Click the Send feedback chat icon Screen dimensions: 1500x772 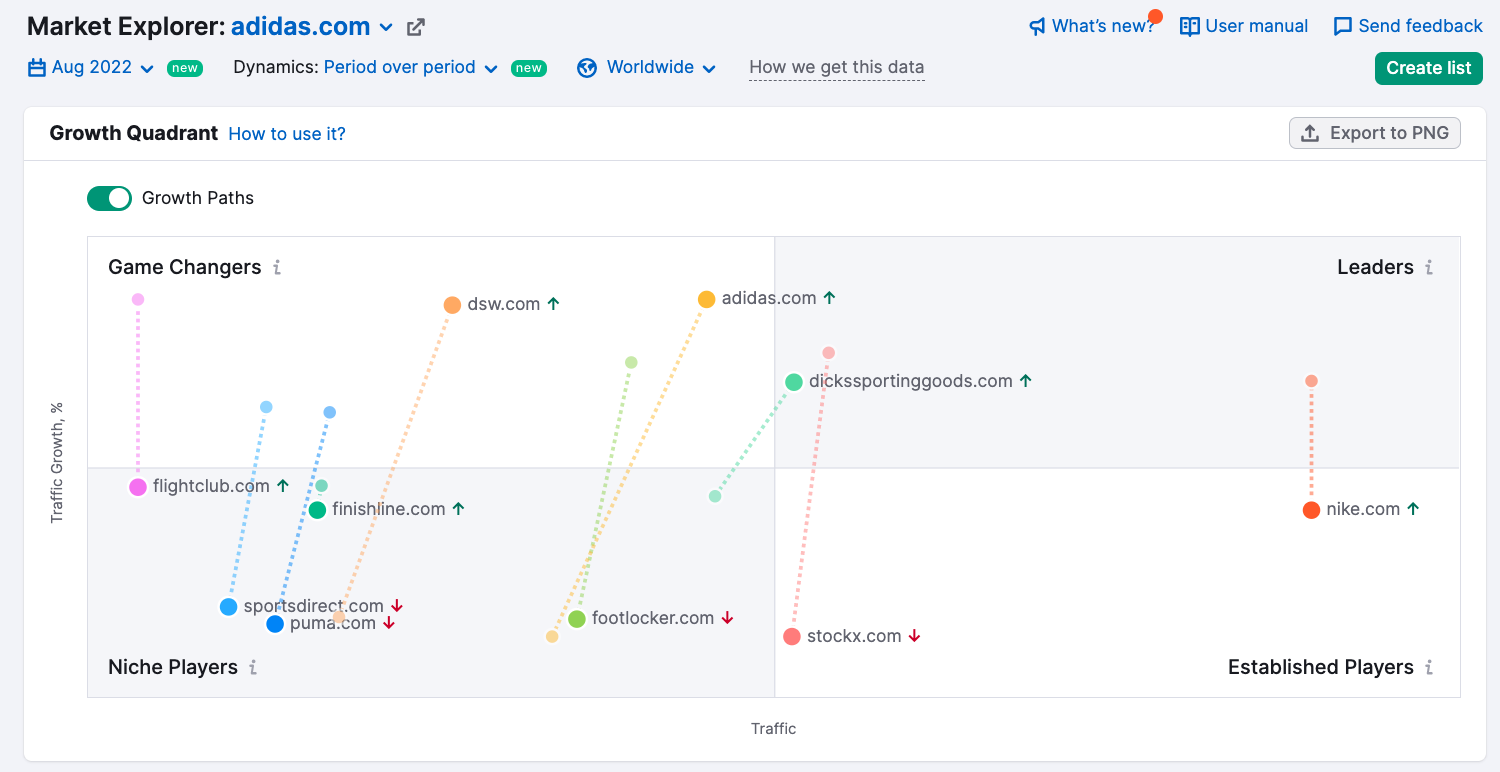click(1343, 27)
